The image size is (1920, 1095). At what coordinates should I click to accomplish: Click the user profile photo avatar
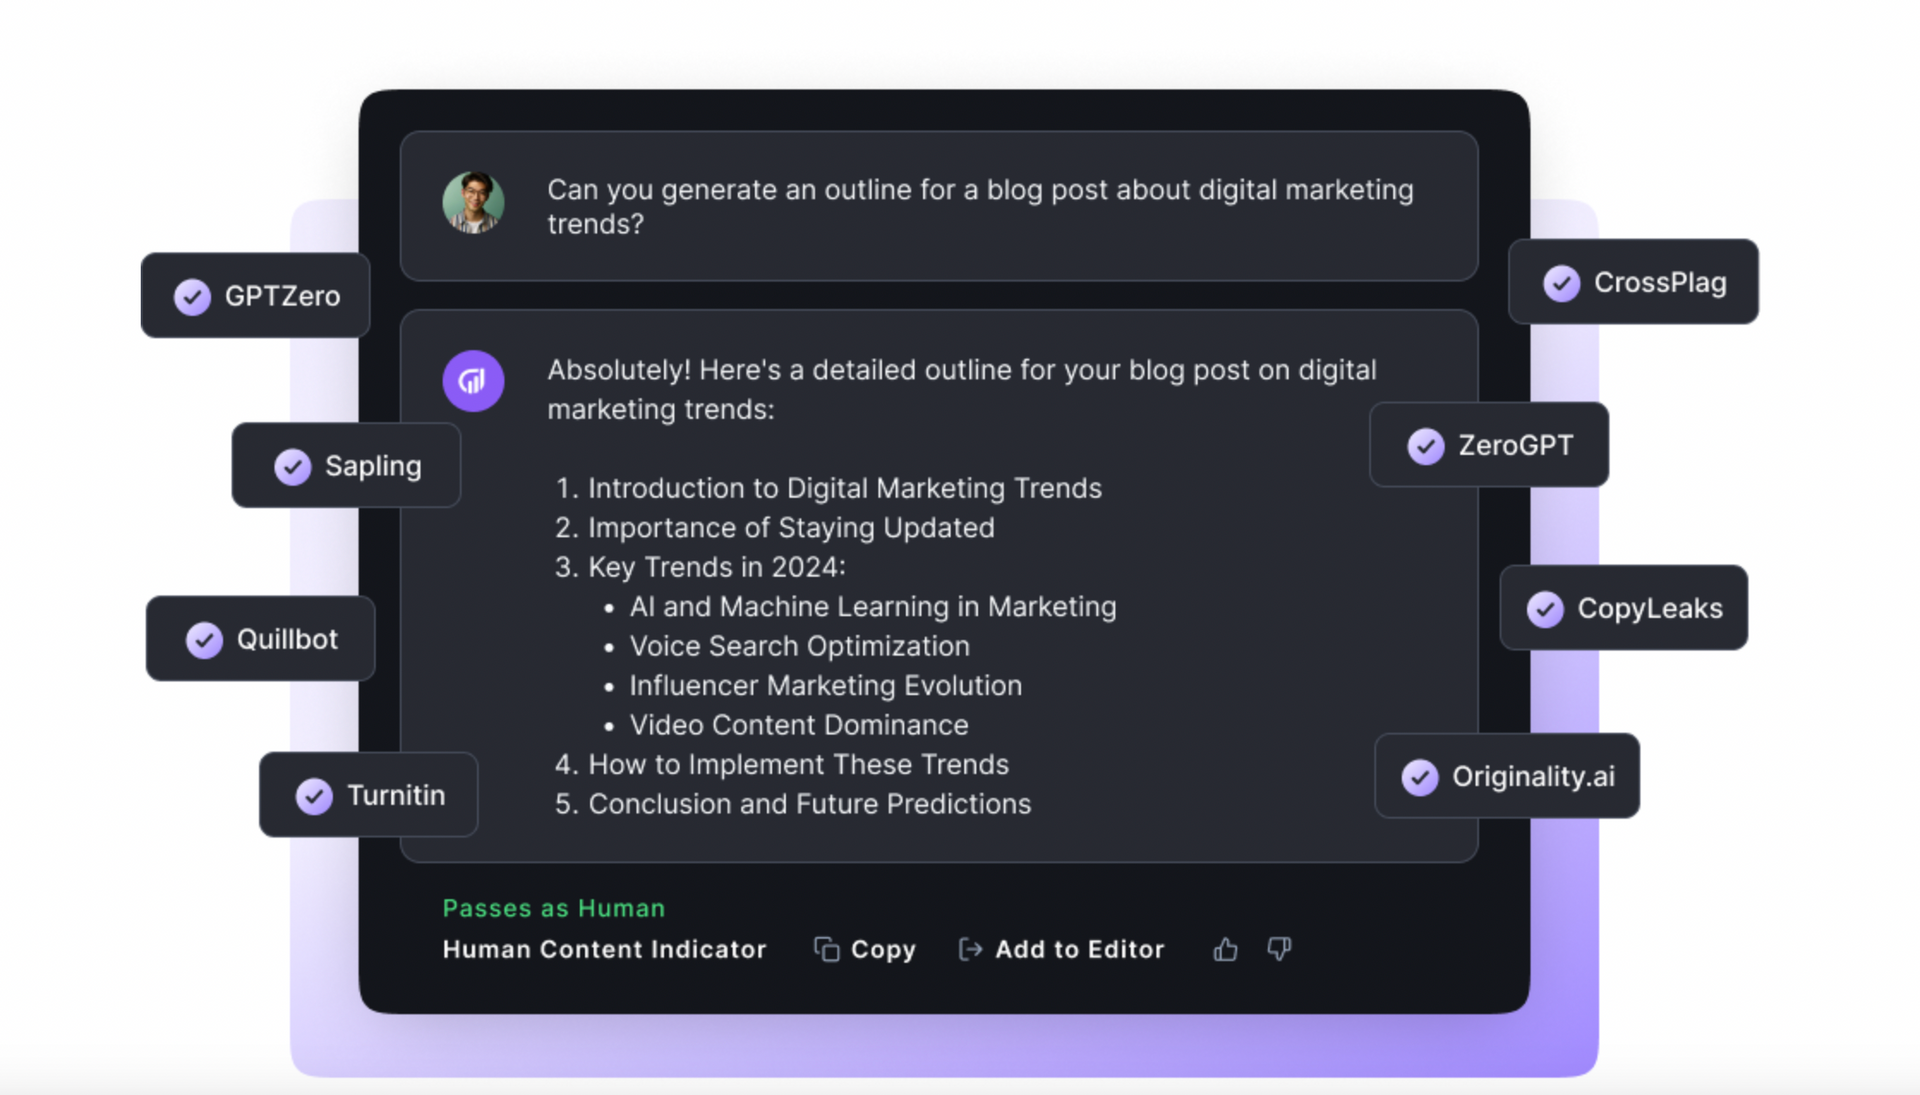click(473, 202)
